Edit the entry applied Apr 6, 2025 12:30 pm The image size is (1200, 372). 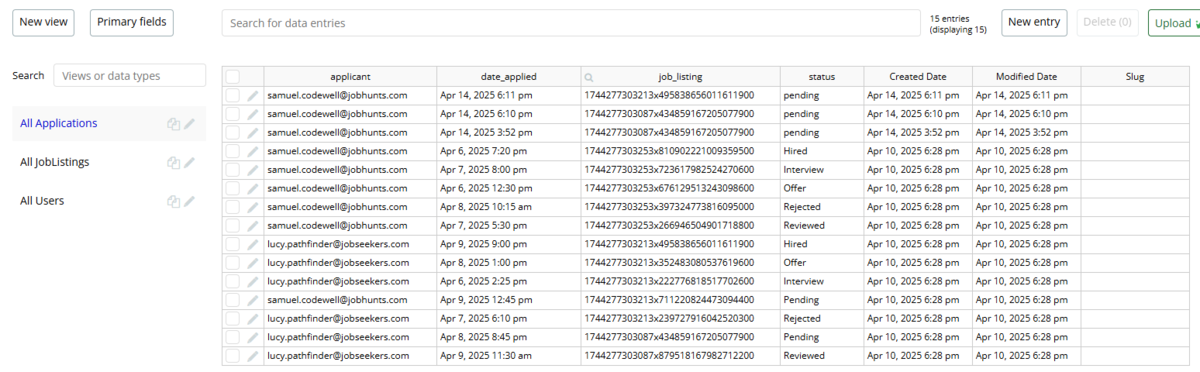253,188
